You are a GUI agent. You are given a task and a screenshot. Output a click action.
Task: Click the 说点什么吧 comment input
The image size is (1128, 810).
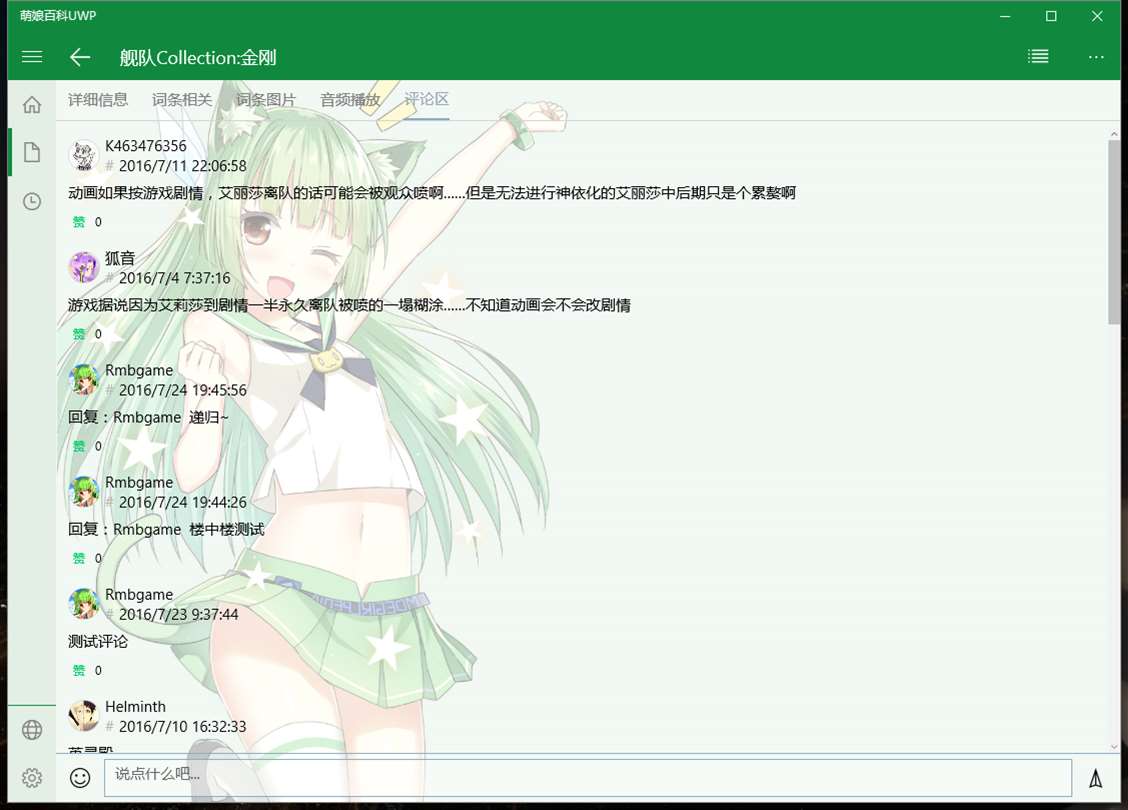[588, 778]
